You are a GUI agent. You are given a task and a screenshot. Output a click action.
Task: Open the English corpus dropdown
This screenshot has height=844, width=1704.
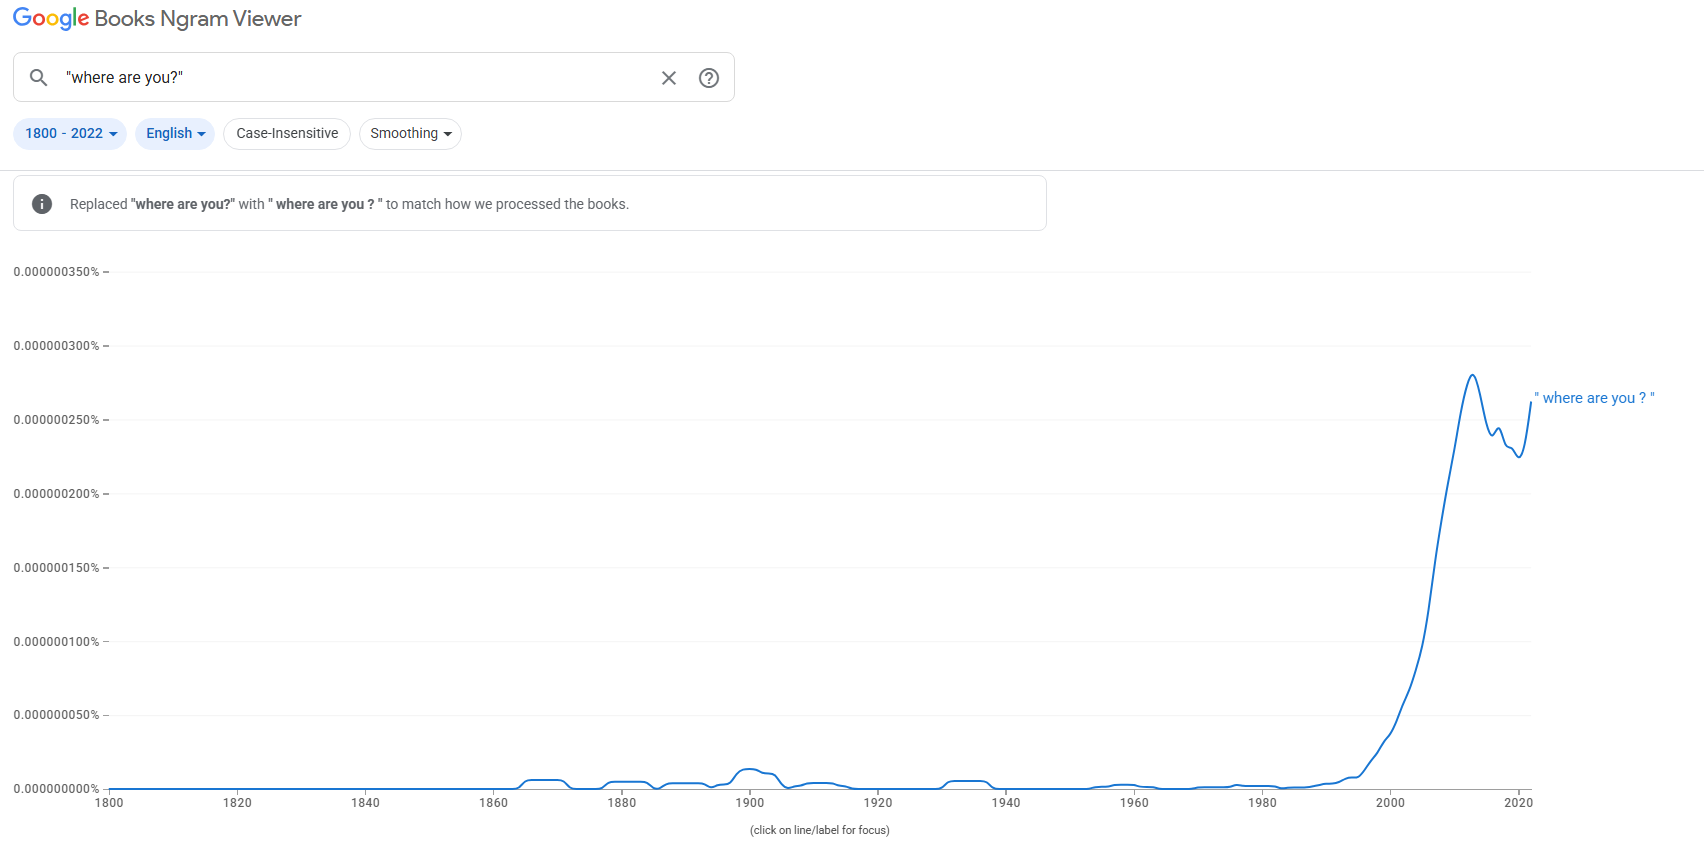pyautogui.click(x=175, y=133)
